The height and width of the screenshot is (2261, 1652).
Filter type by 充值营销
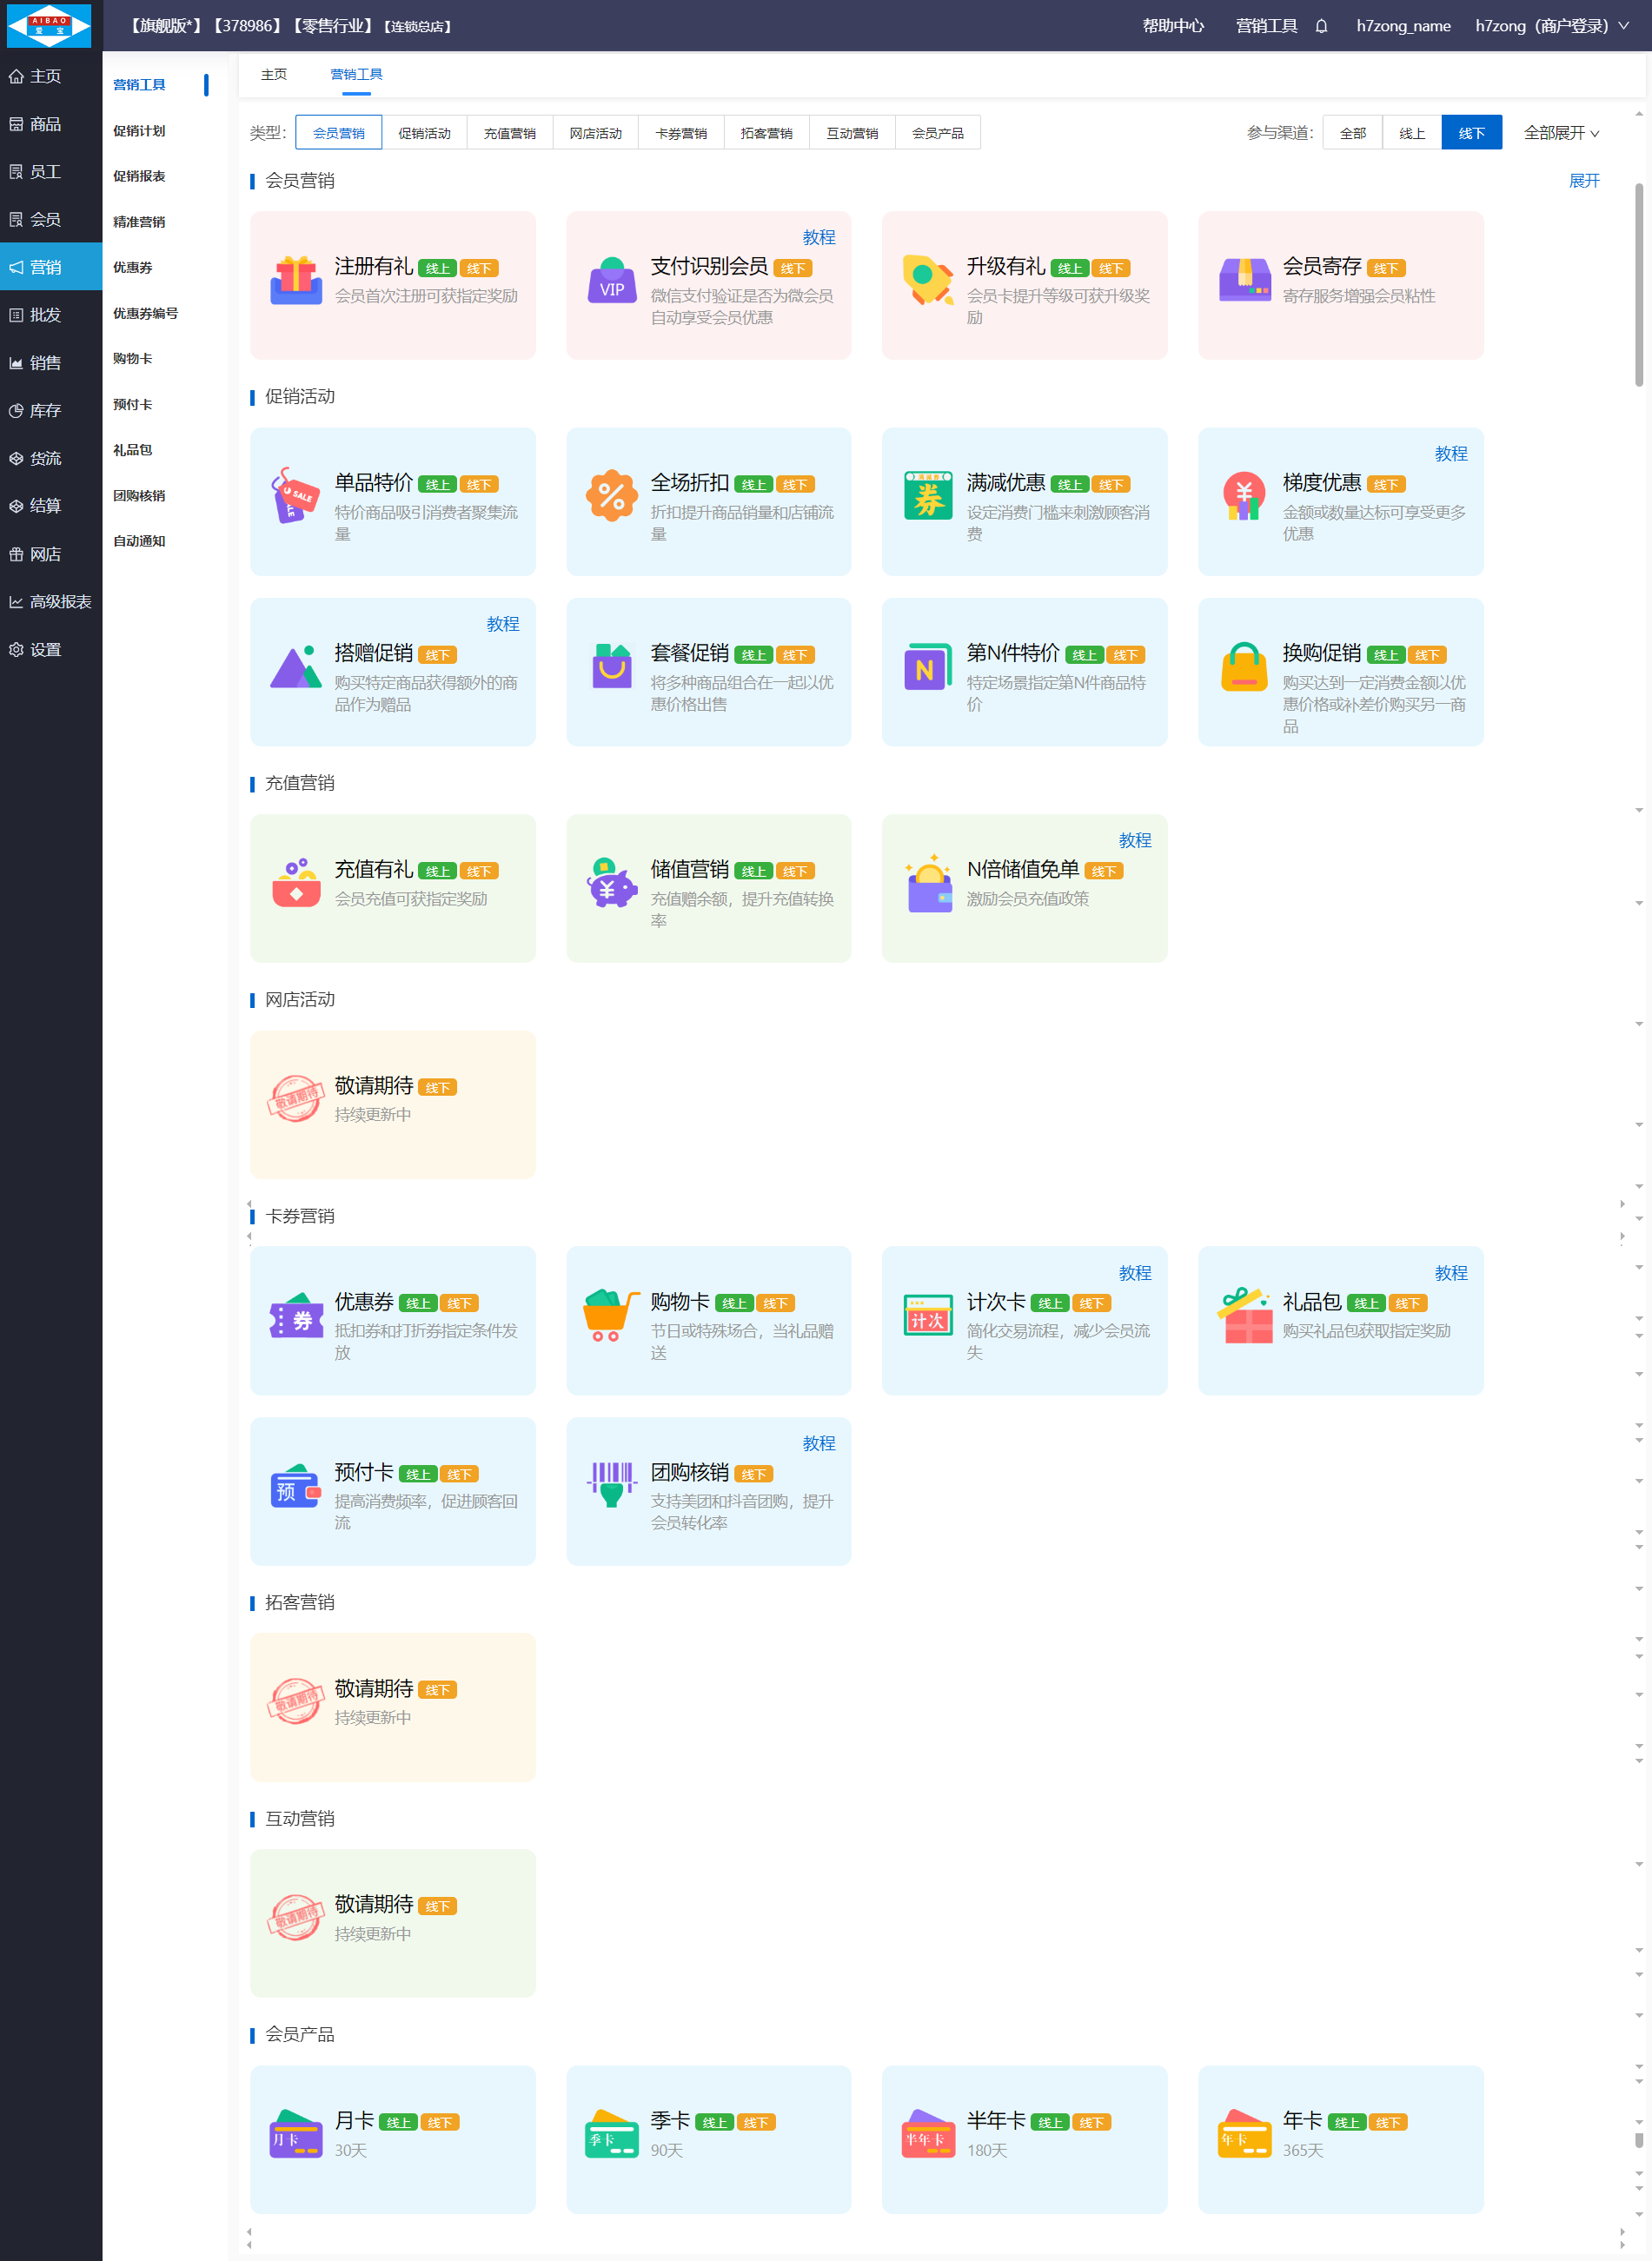click(x=509, y=133)
